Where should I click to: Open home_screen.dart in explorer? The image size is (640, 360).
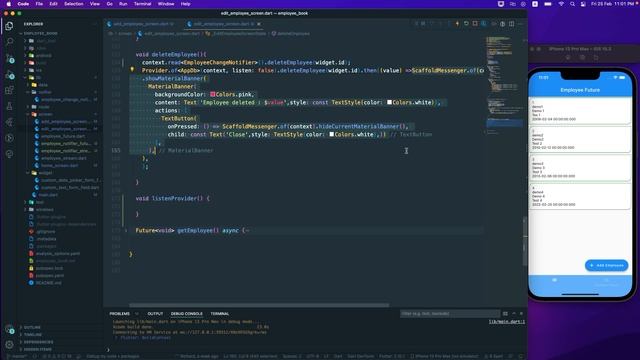point(60,165)
